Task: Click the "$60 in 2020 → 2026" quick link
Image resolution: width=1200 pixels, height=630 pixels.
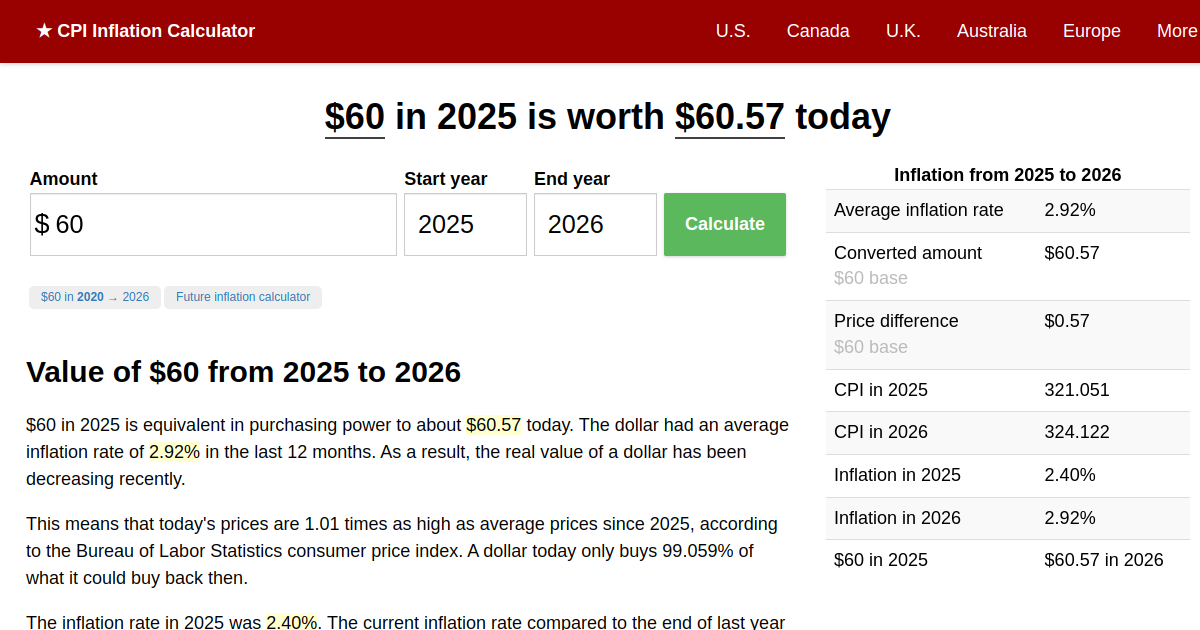Action: [x=94, y=297]
